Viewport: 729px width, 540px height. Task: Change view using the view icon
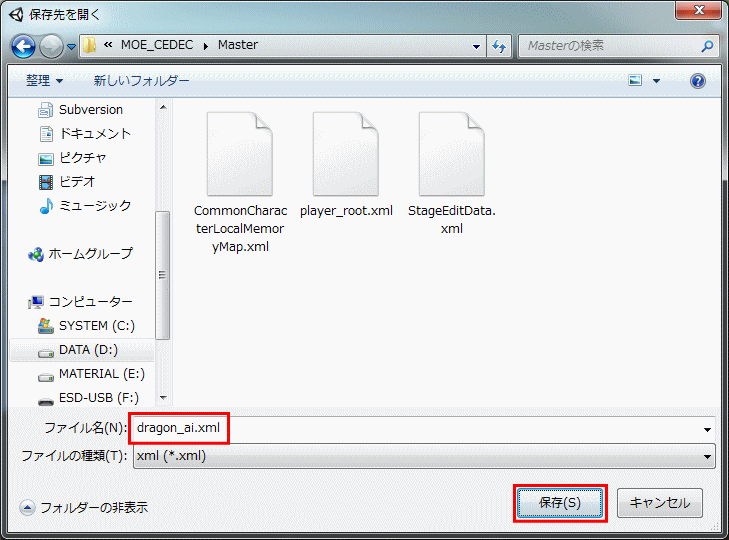635,80
